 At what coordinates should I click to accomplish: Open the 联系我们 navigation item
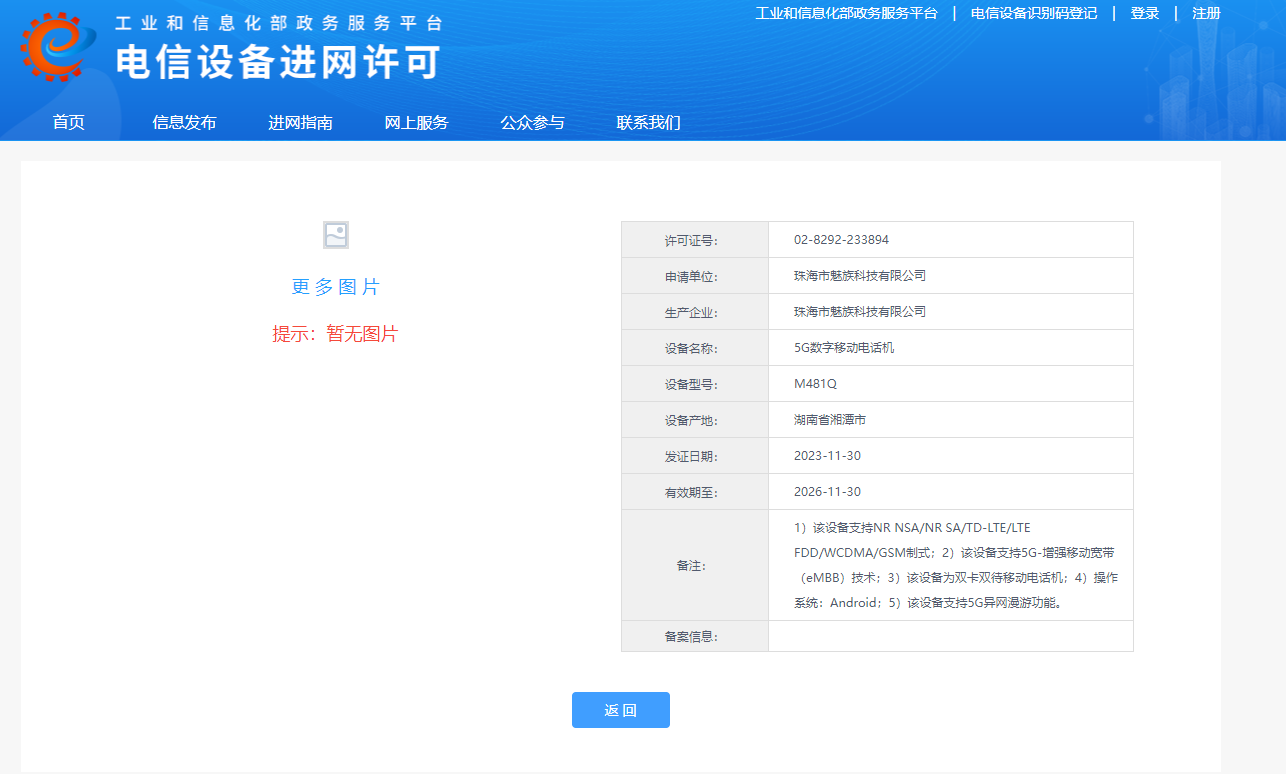648,123
